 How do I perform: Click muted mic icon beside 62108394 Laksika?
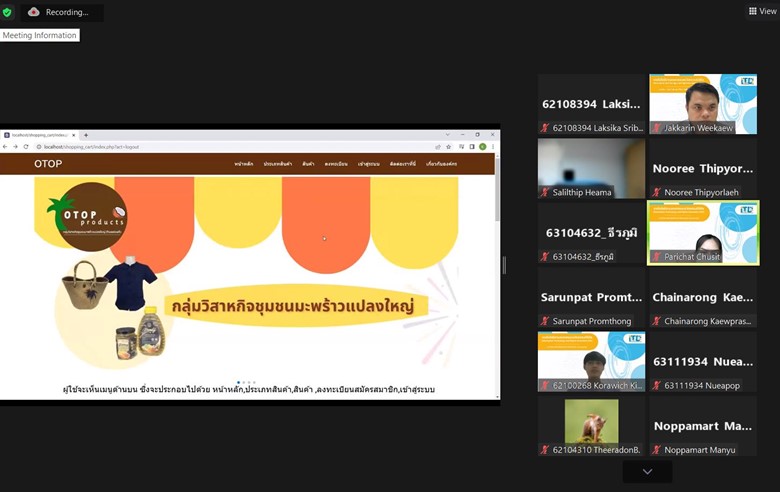(545, 128)
